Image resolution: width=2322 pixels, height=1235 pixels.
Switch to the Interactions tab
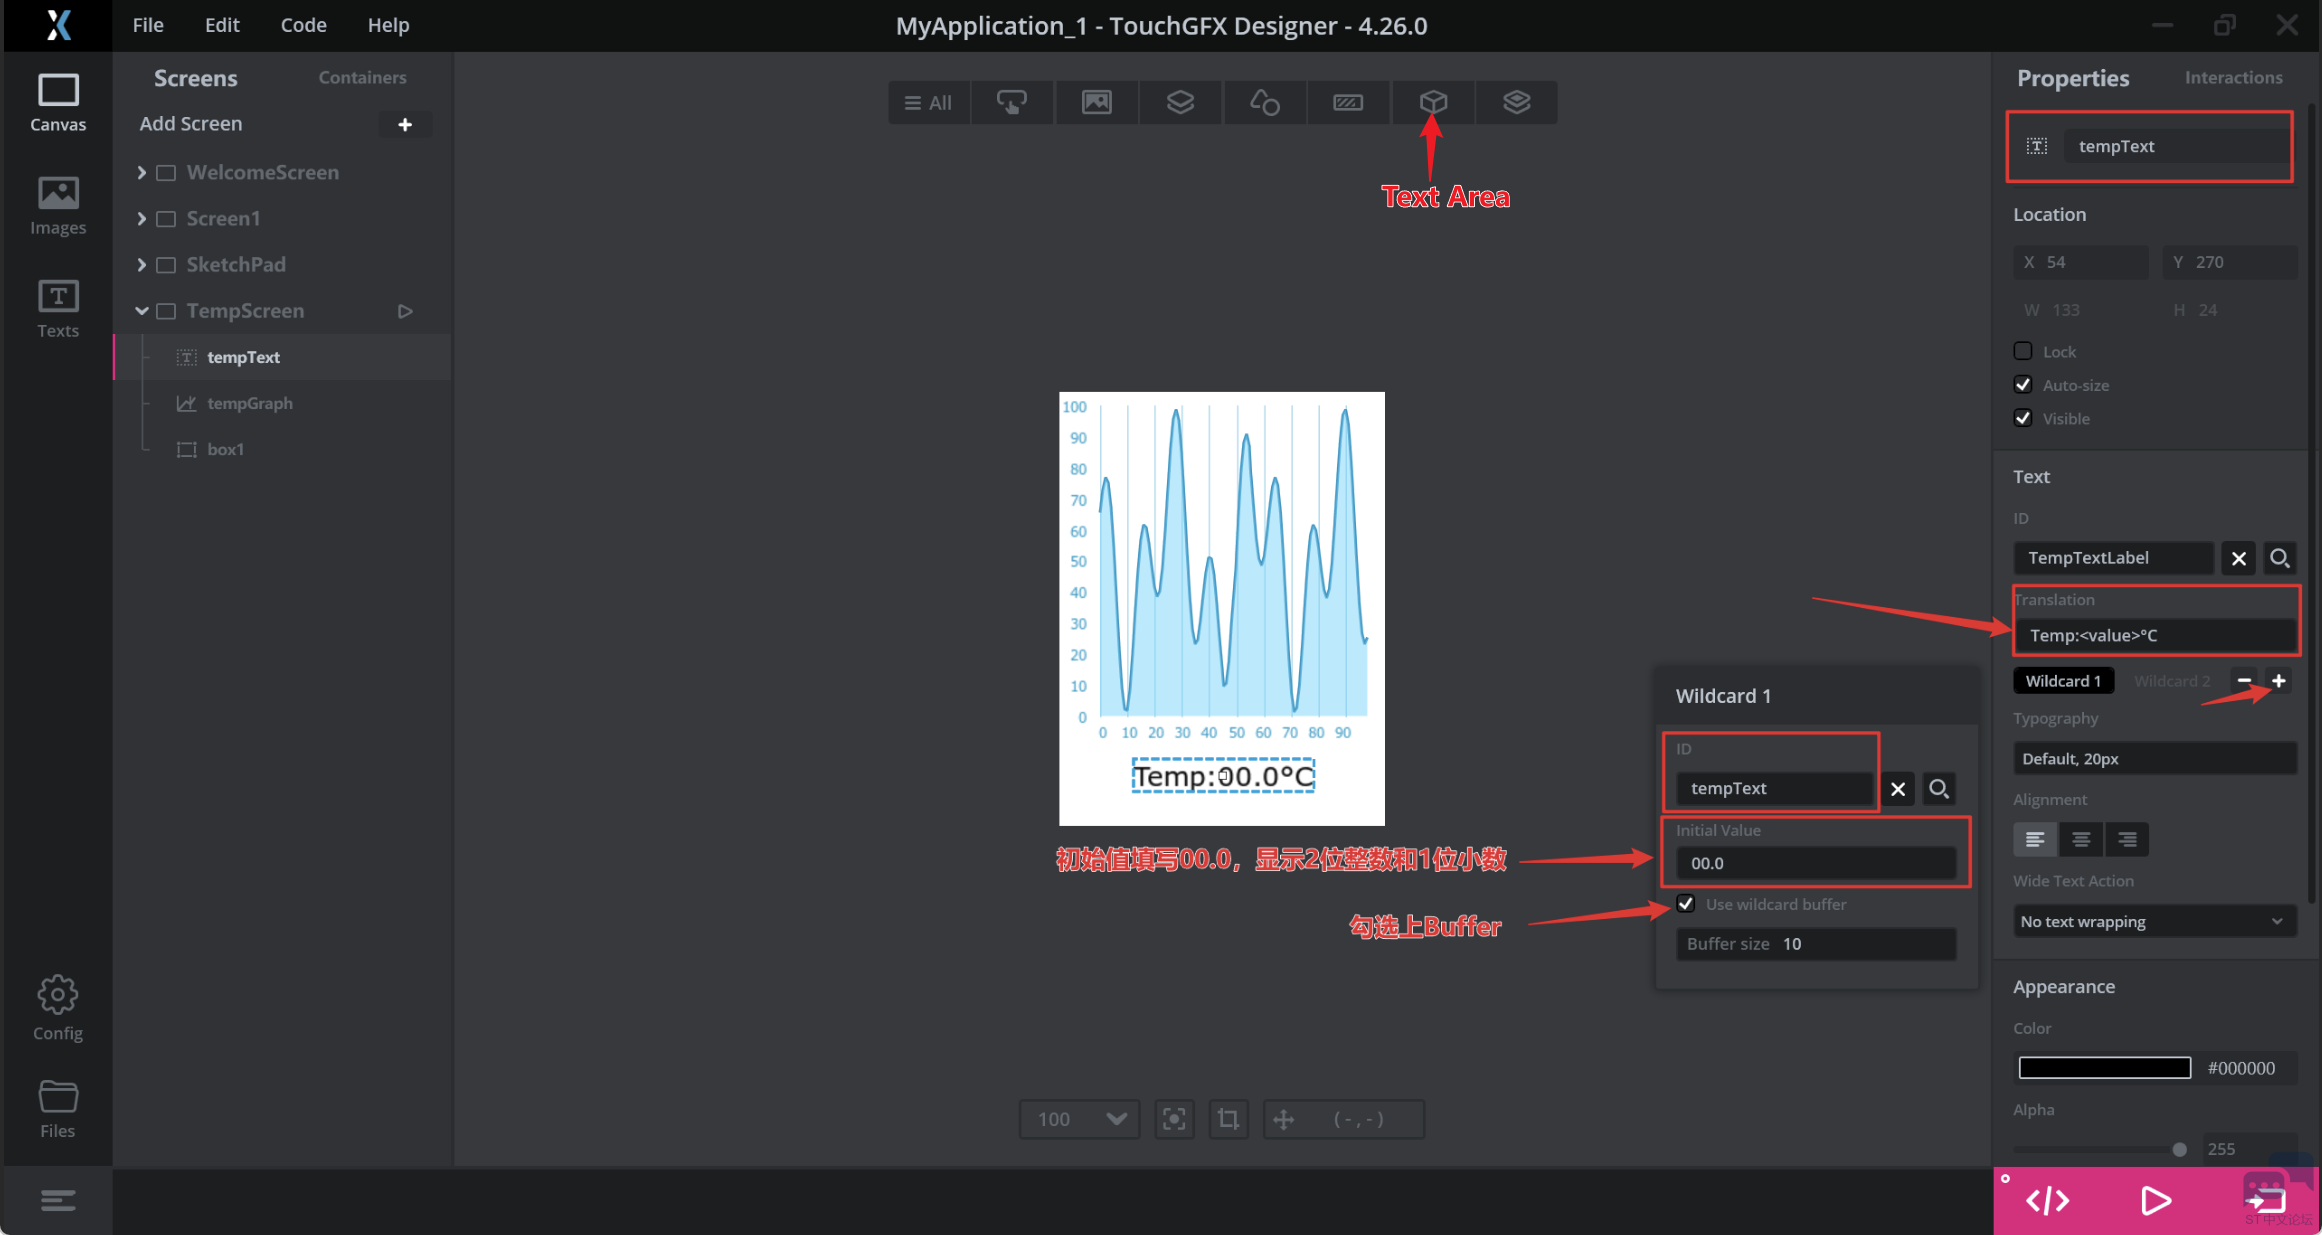pyautogui.click(x=2233, y=77)
